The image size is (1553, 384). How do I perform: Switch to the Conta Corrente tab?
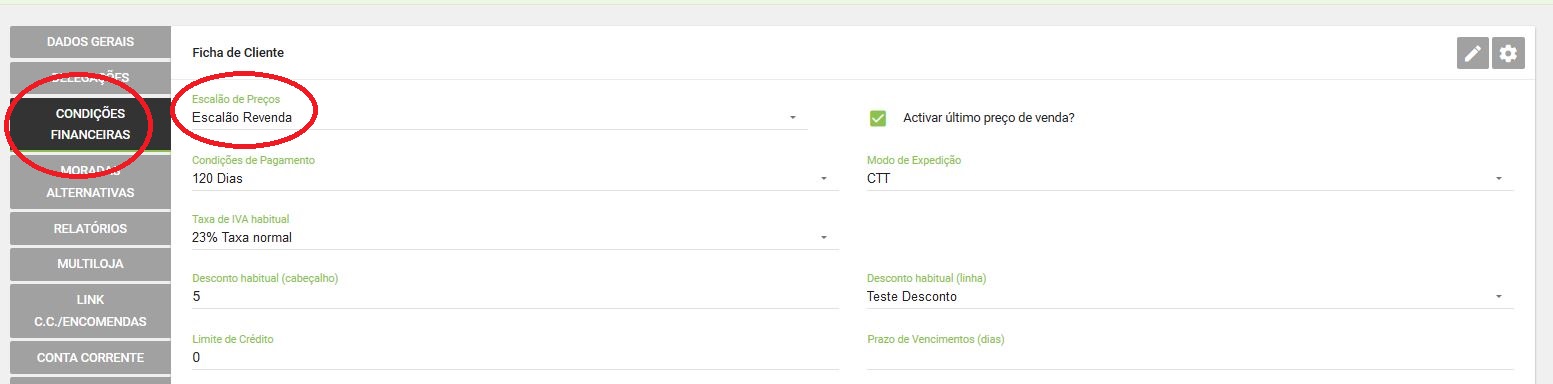(x=90, y=357)
